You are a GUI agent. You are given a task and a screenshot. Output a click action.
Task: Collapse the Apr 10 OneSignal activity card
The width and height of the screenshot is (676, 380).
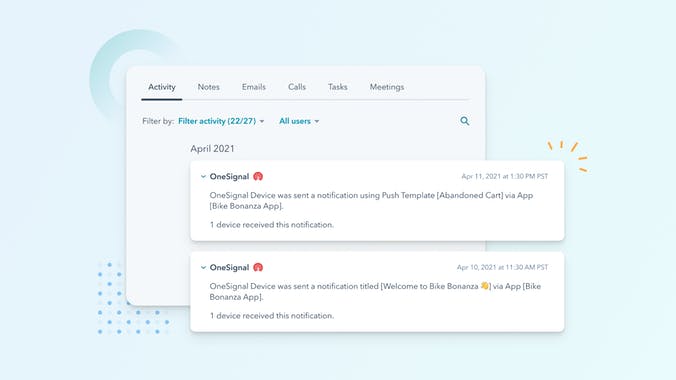(203, 267)
